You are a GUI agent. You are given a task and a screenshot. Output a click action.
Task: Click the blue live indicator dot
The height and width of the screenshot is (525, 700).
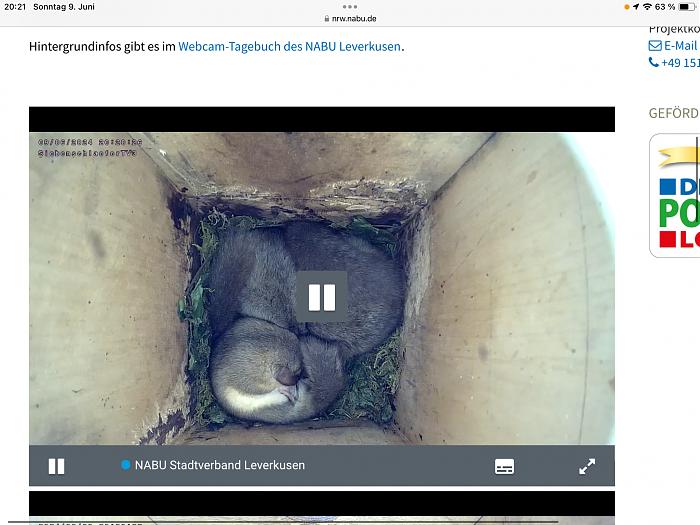(x=126, y=465)
